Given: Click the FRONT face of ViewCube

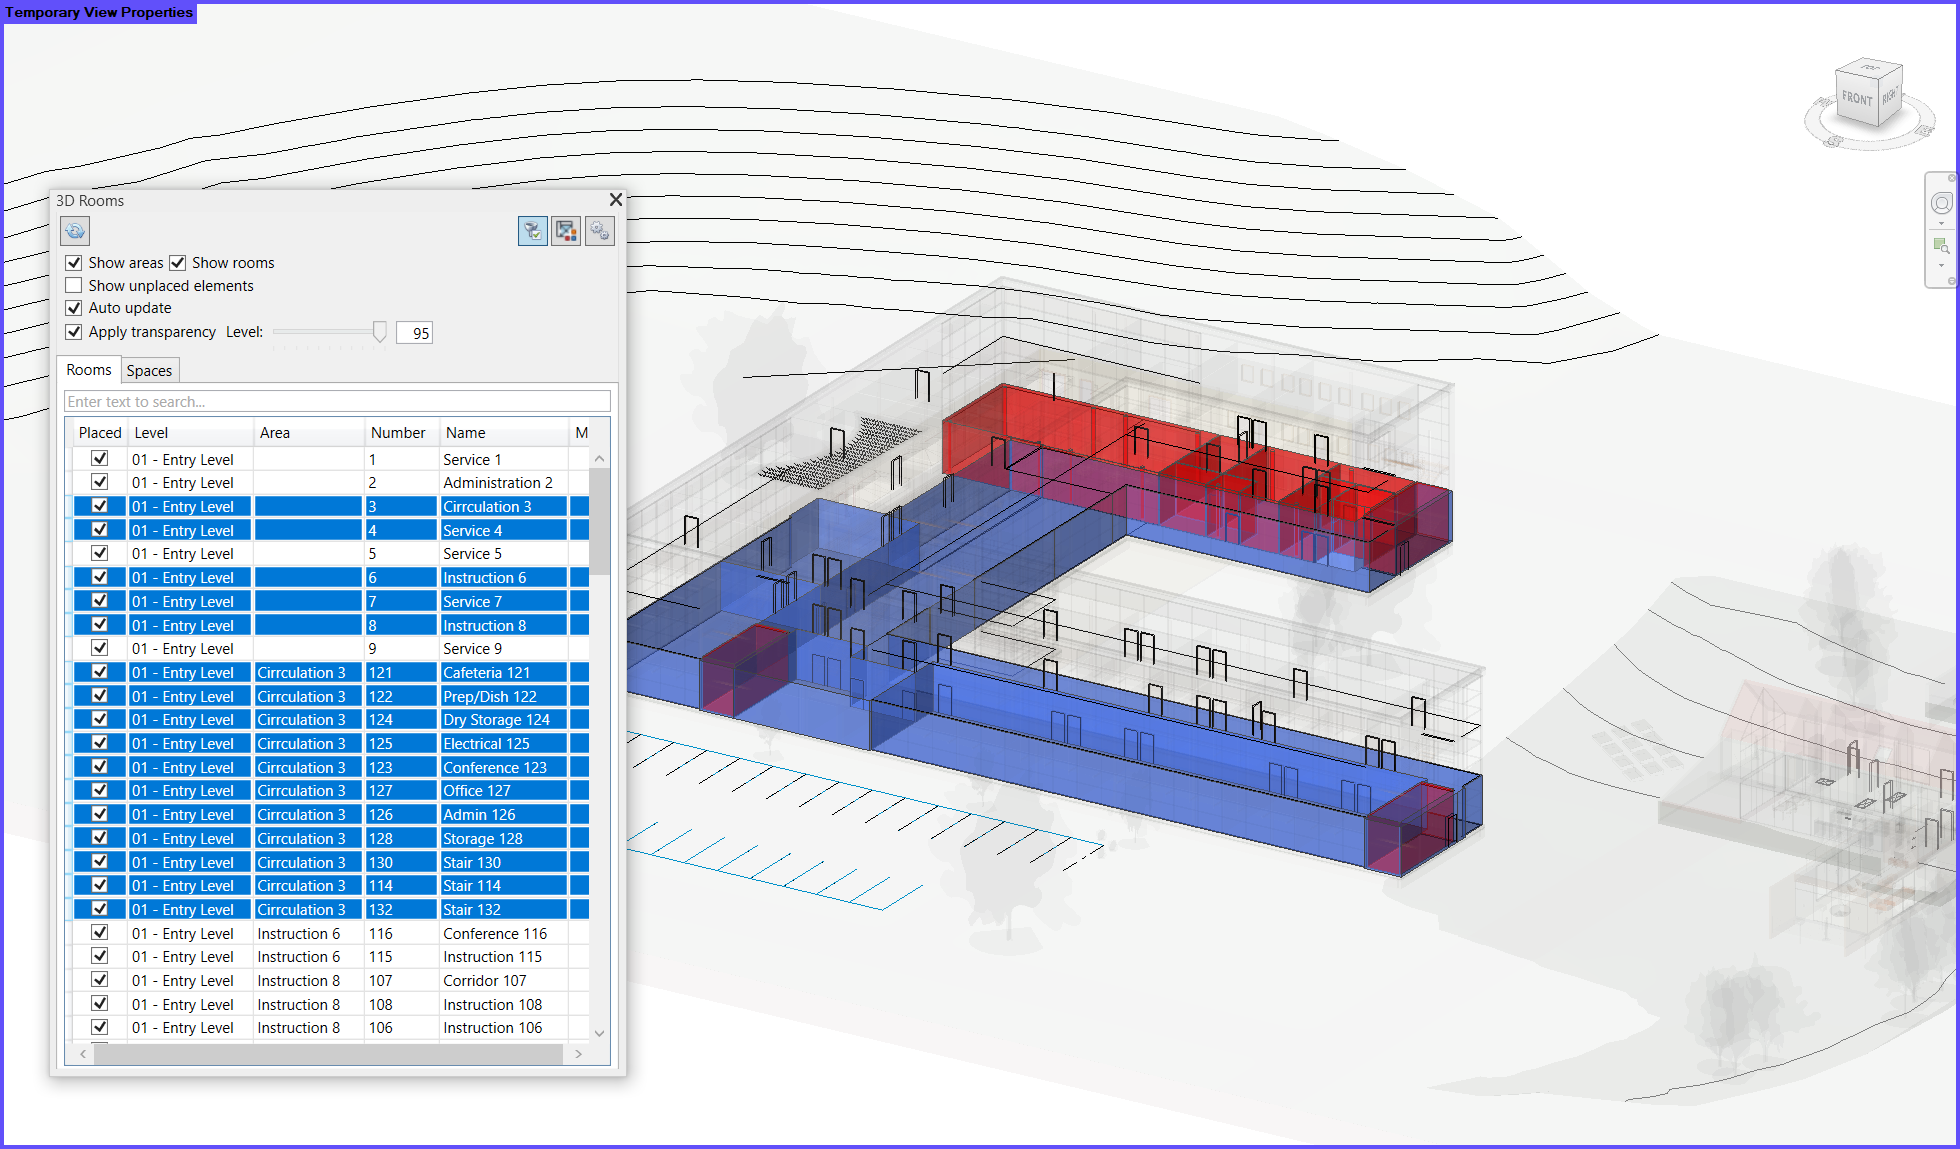Looking at the screenshot, I should pyautogui.click(x=1857, y=99).
